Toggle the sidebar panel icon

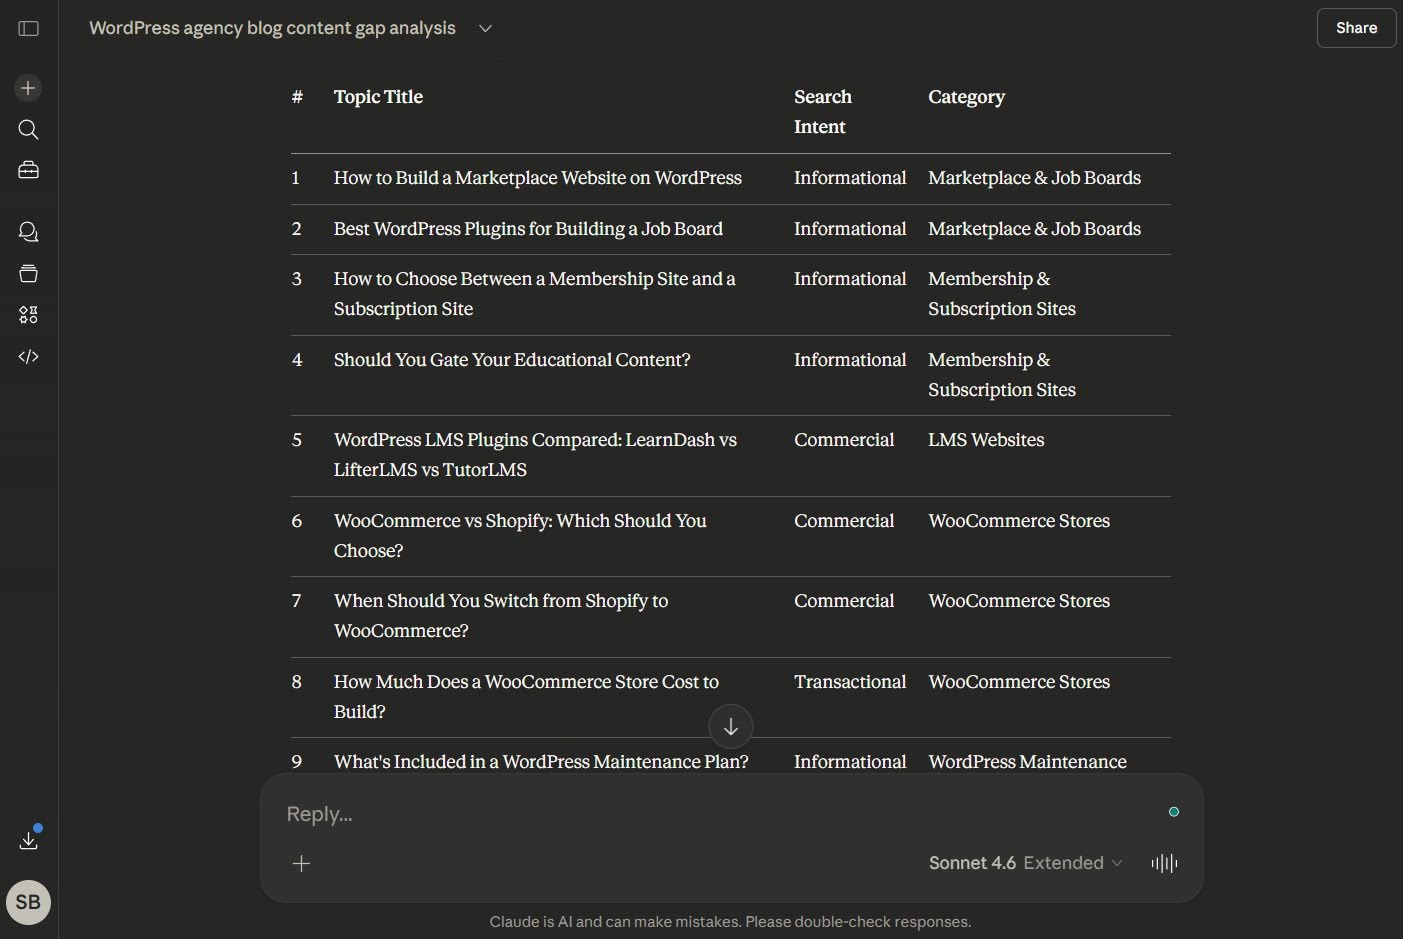click(x=29, y=29)
